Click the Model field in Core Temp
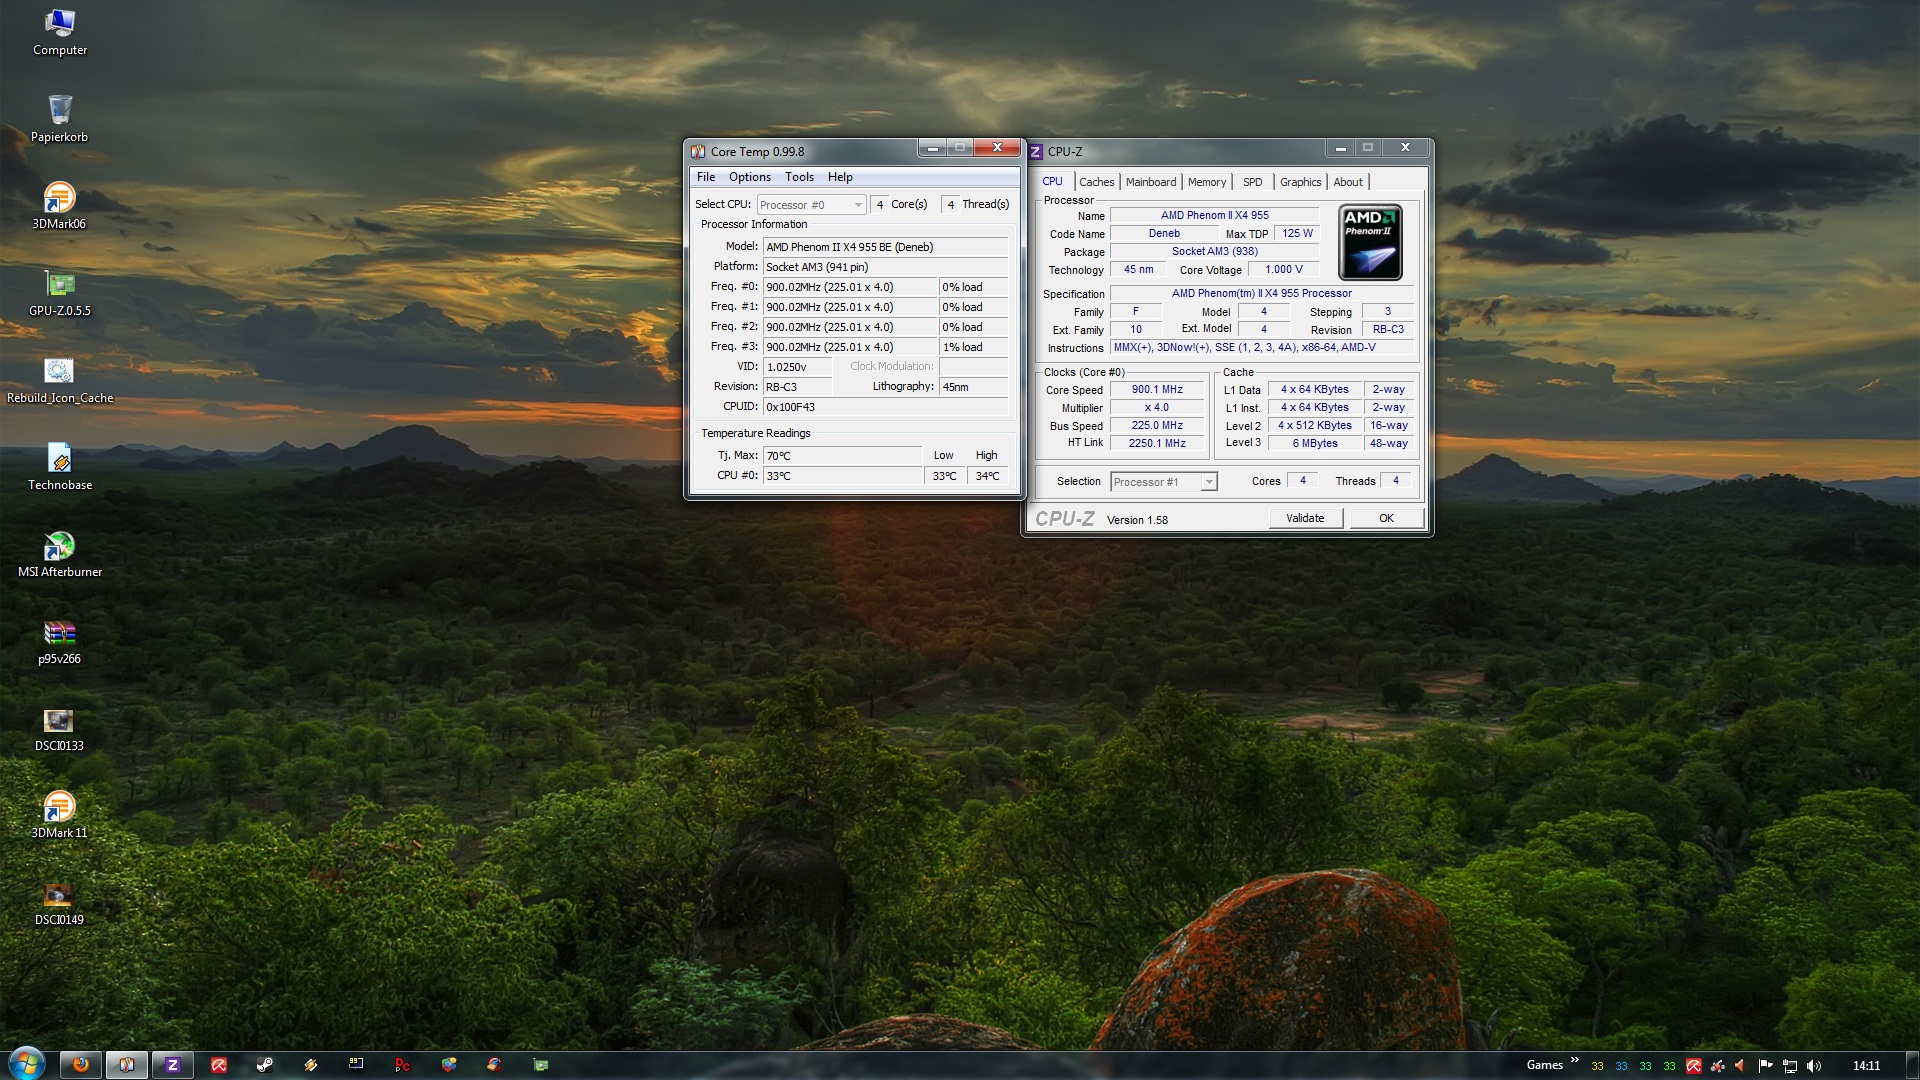This screenshot has width=1920, height=1080. 886,247
